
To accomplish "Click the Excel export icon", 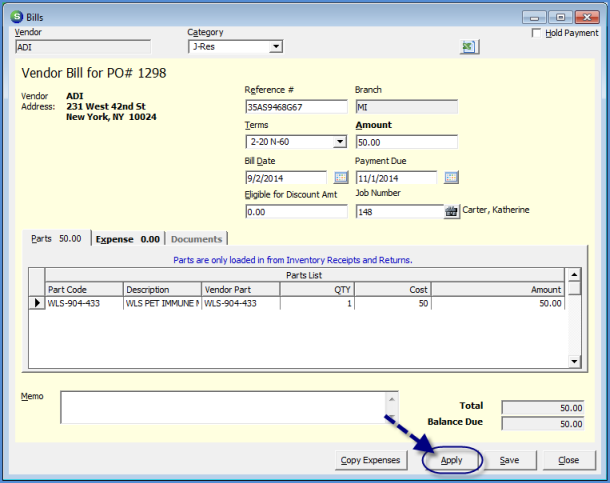I will [469, 47].
